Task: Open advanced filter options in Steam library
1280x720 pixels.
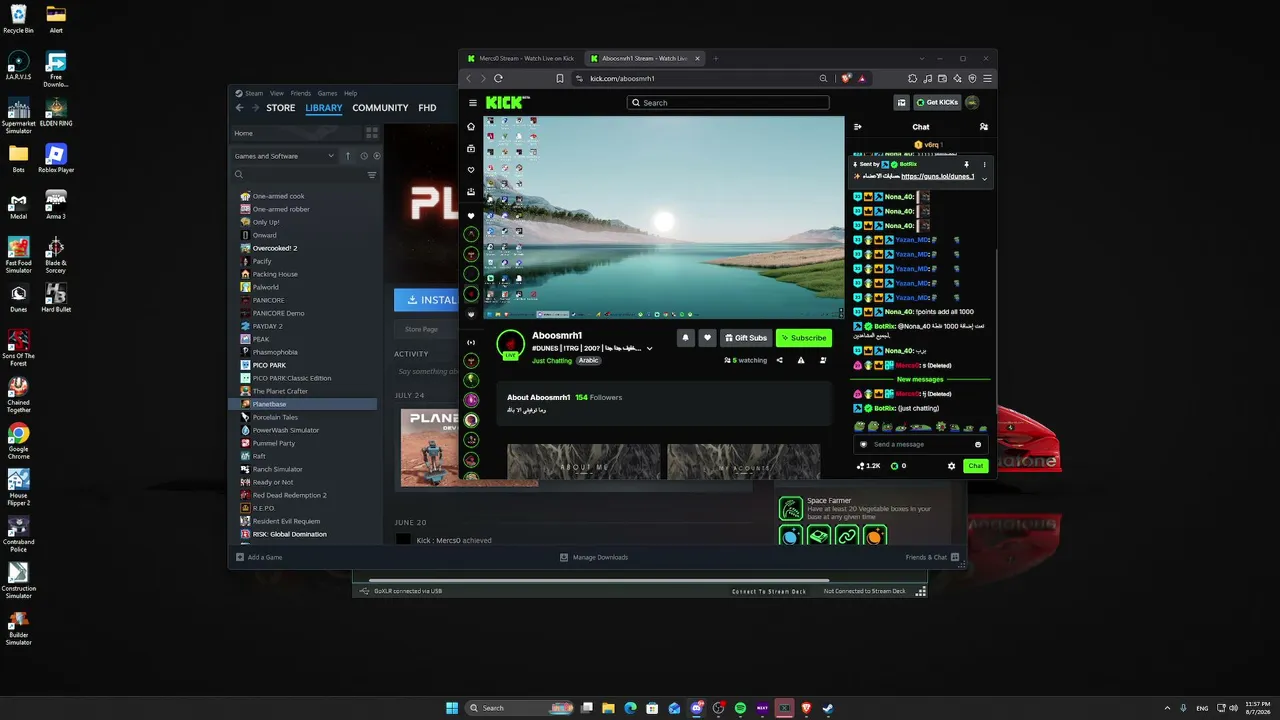Action: (372, 175)
